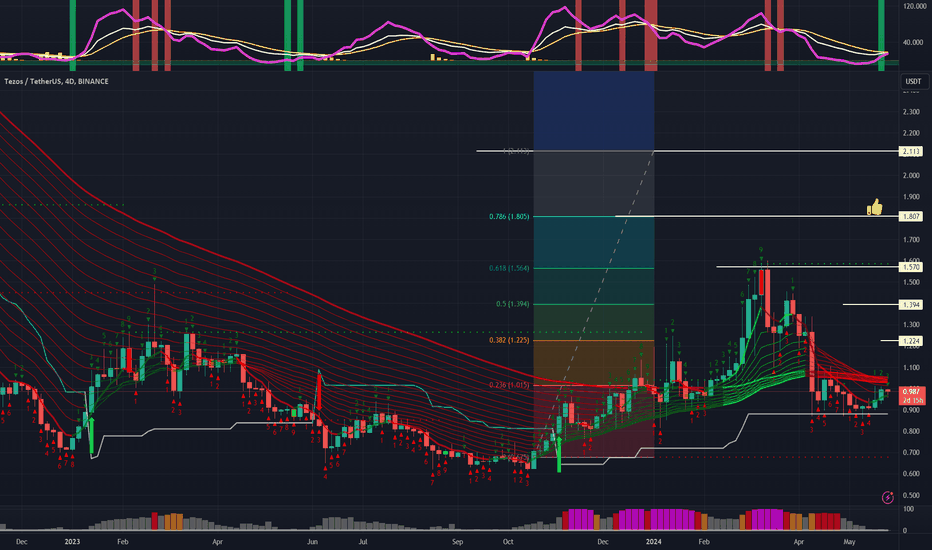Click the pink lightning bolt icon
The height and width of the screenshot is (550, 932).
(887, 497)
